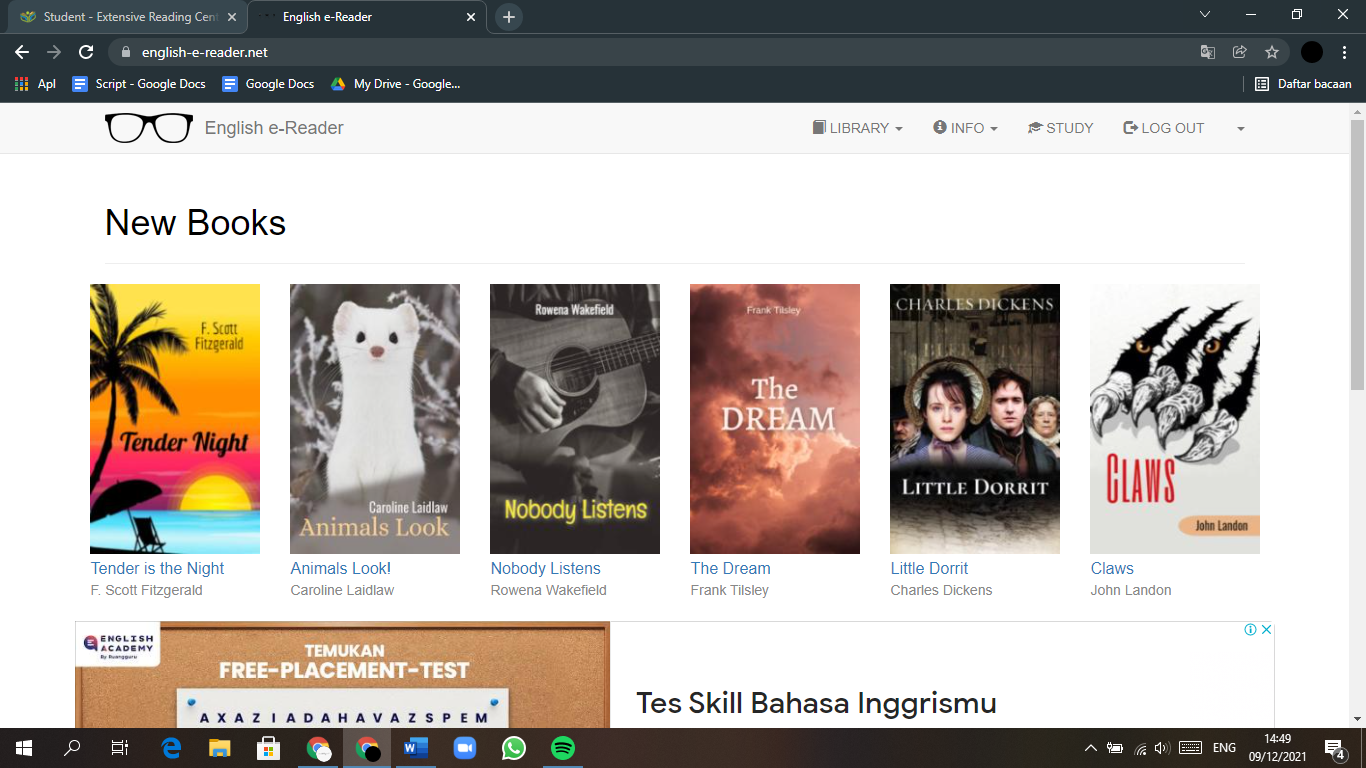
Task: Click the ENG language indicator
Action: click(1224, 748)
